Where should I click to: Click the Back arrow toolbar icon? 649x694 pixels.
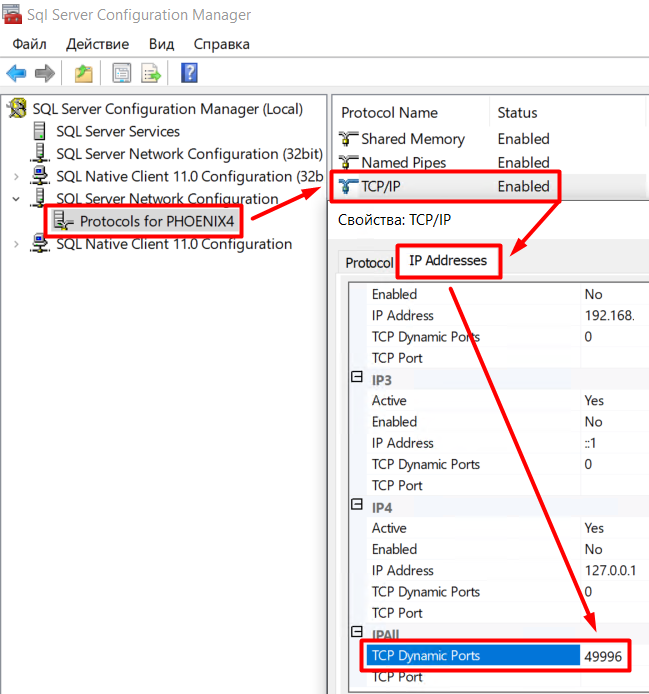(x=16, y=73)
